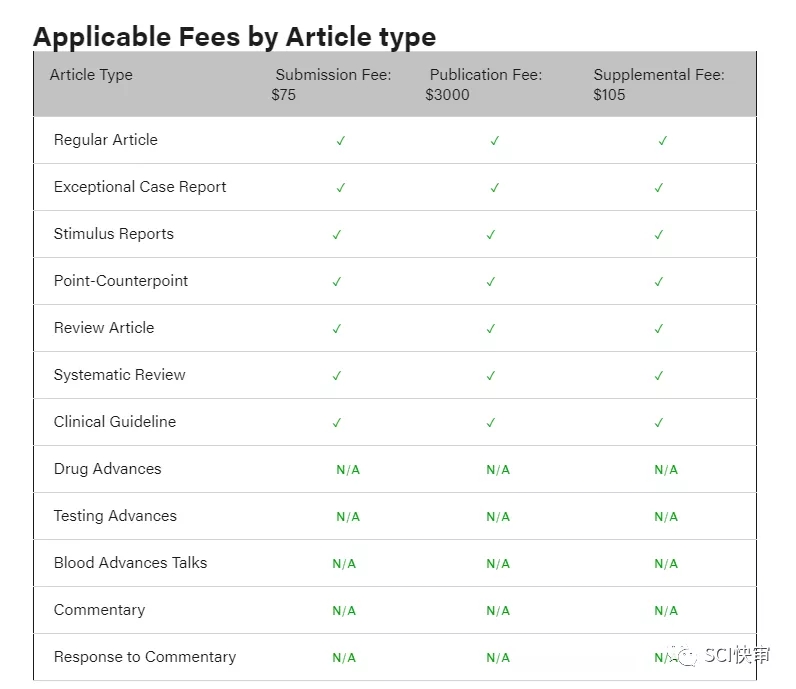Click the Supplemental Fee checkmark for Regular Article
The image size is (796, 689).
(663, 141)
